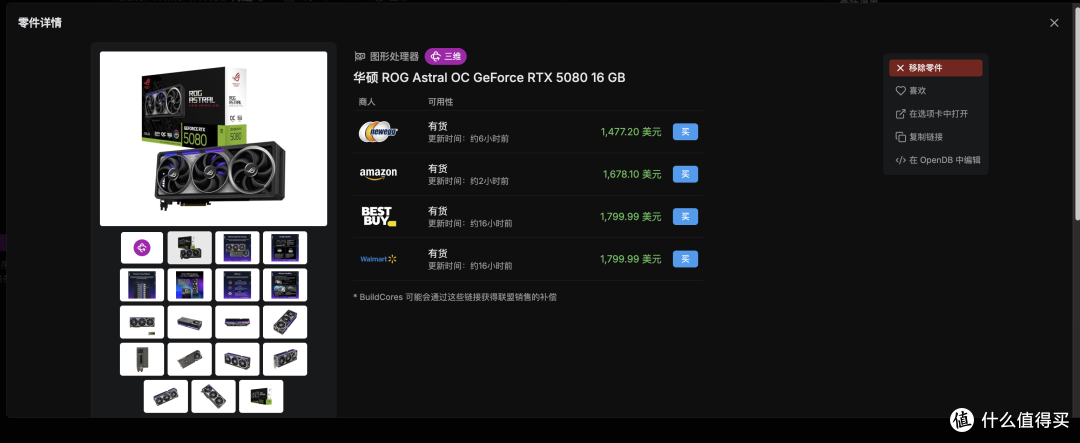Screen dimensions: 1080x443
Task: Click the Newegg price 1,477.20 美元
Action: (631, 132)
